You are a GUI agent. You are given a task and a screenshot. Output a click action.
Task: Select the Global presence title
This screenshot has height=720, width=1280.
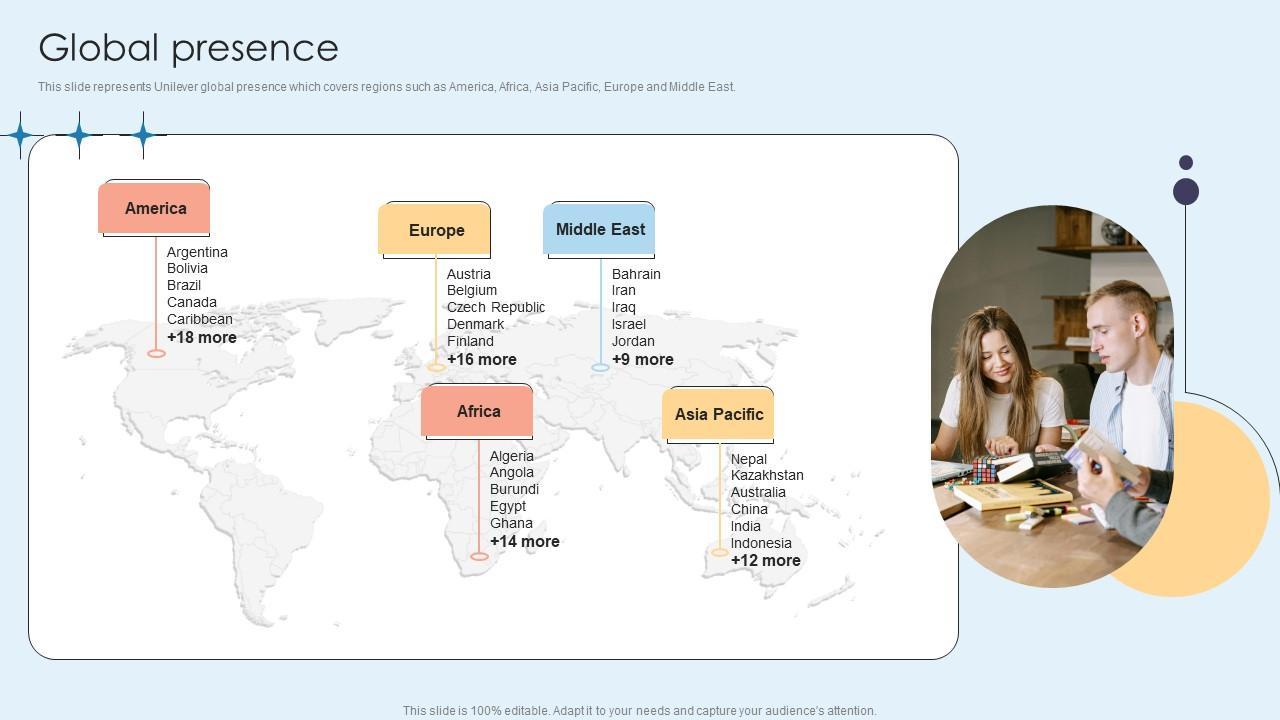(x=188, y=47)
